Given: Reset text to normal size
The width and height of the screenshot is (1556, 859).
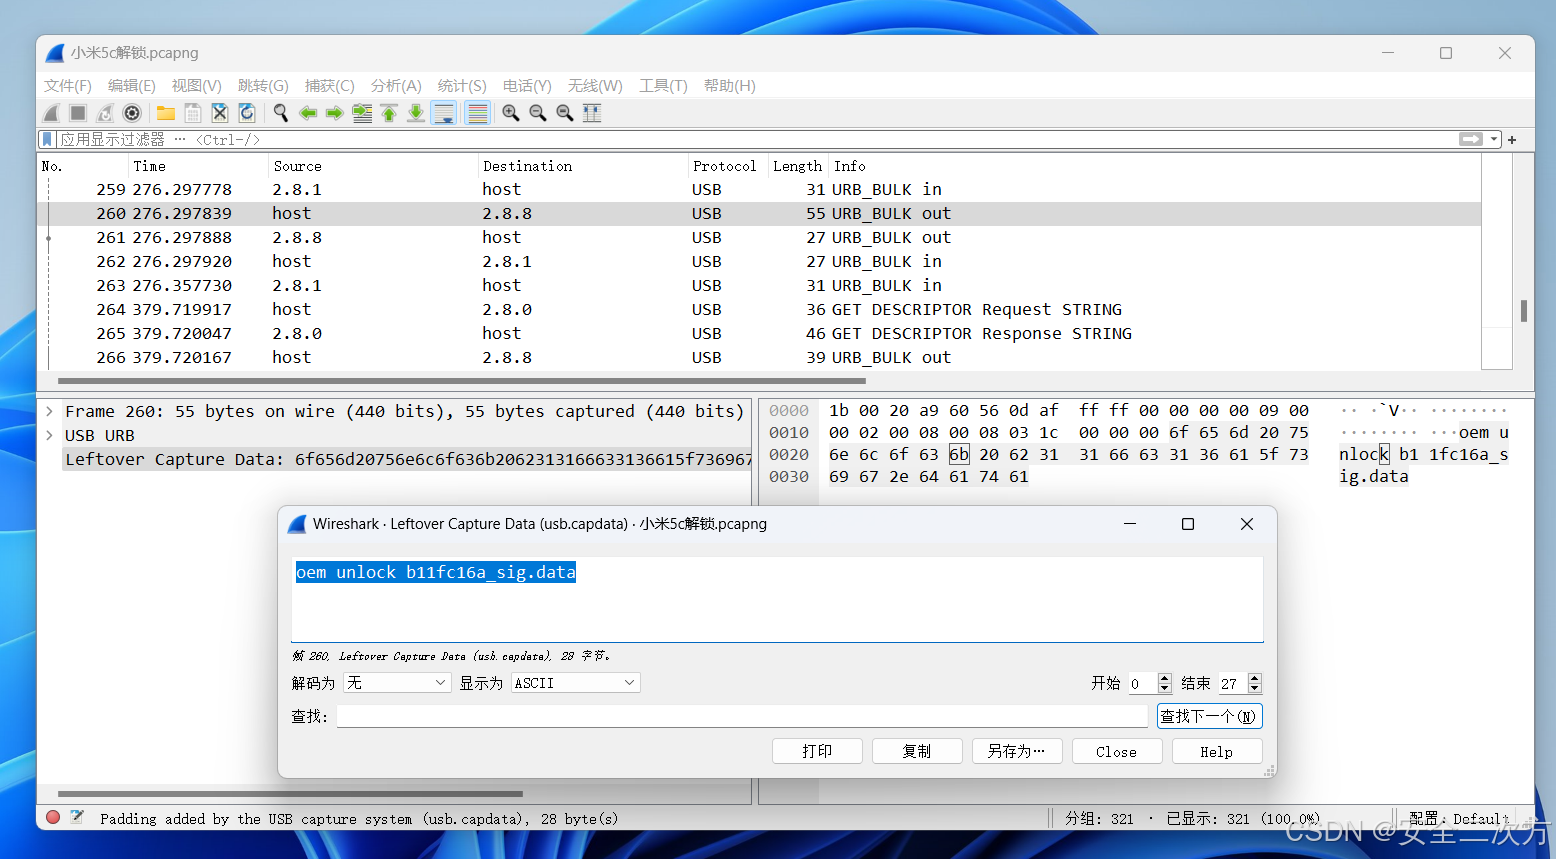Looking at the screenshot, I should point(565,113).
